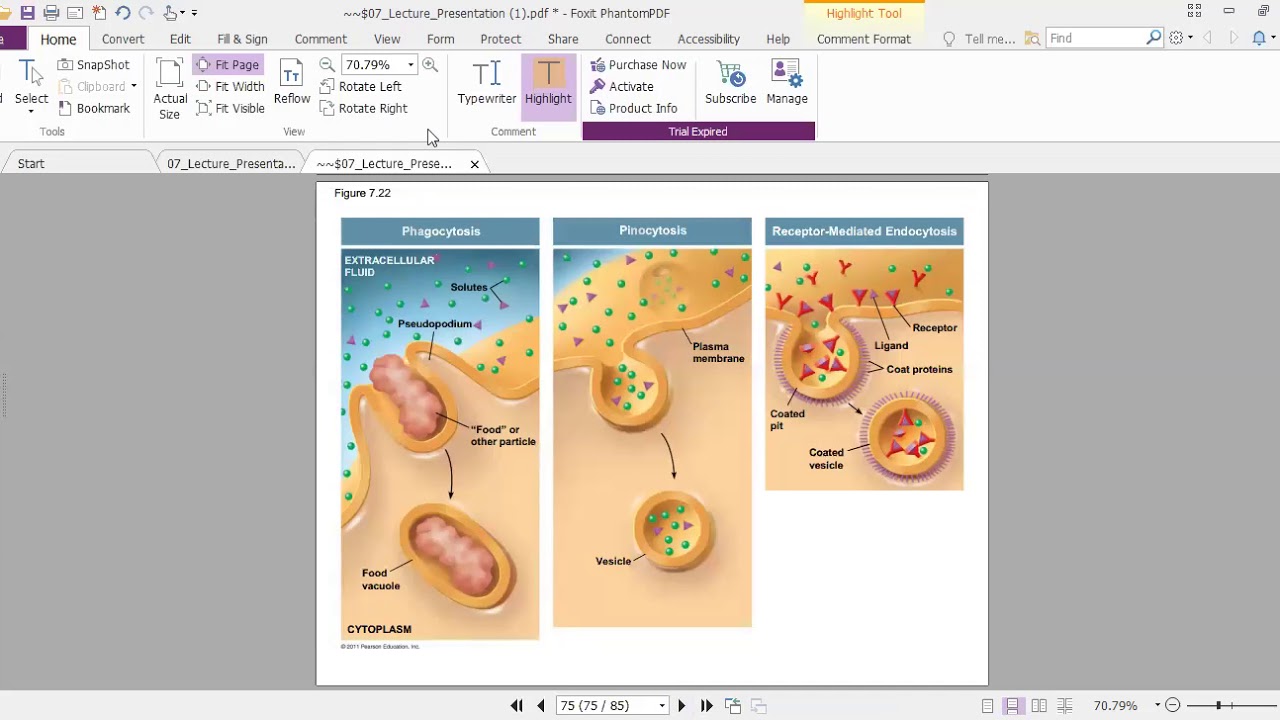Go to the previous page
The width and height of the screenshot is (1280, 720).
(x=541, y=706)
